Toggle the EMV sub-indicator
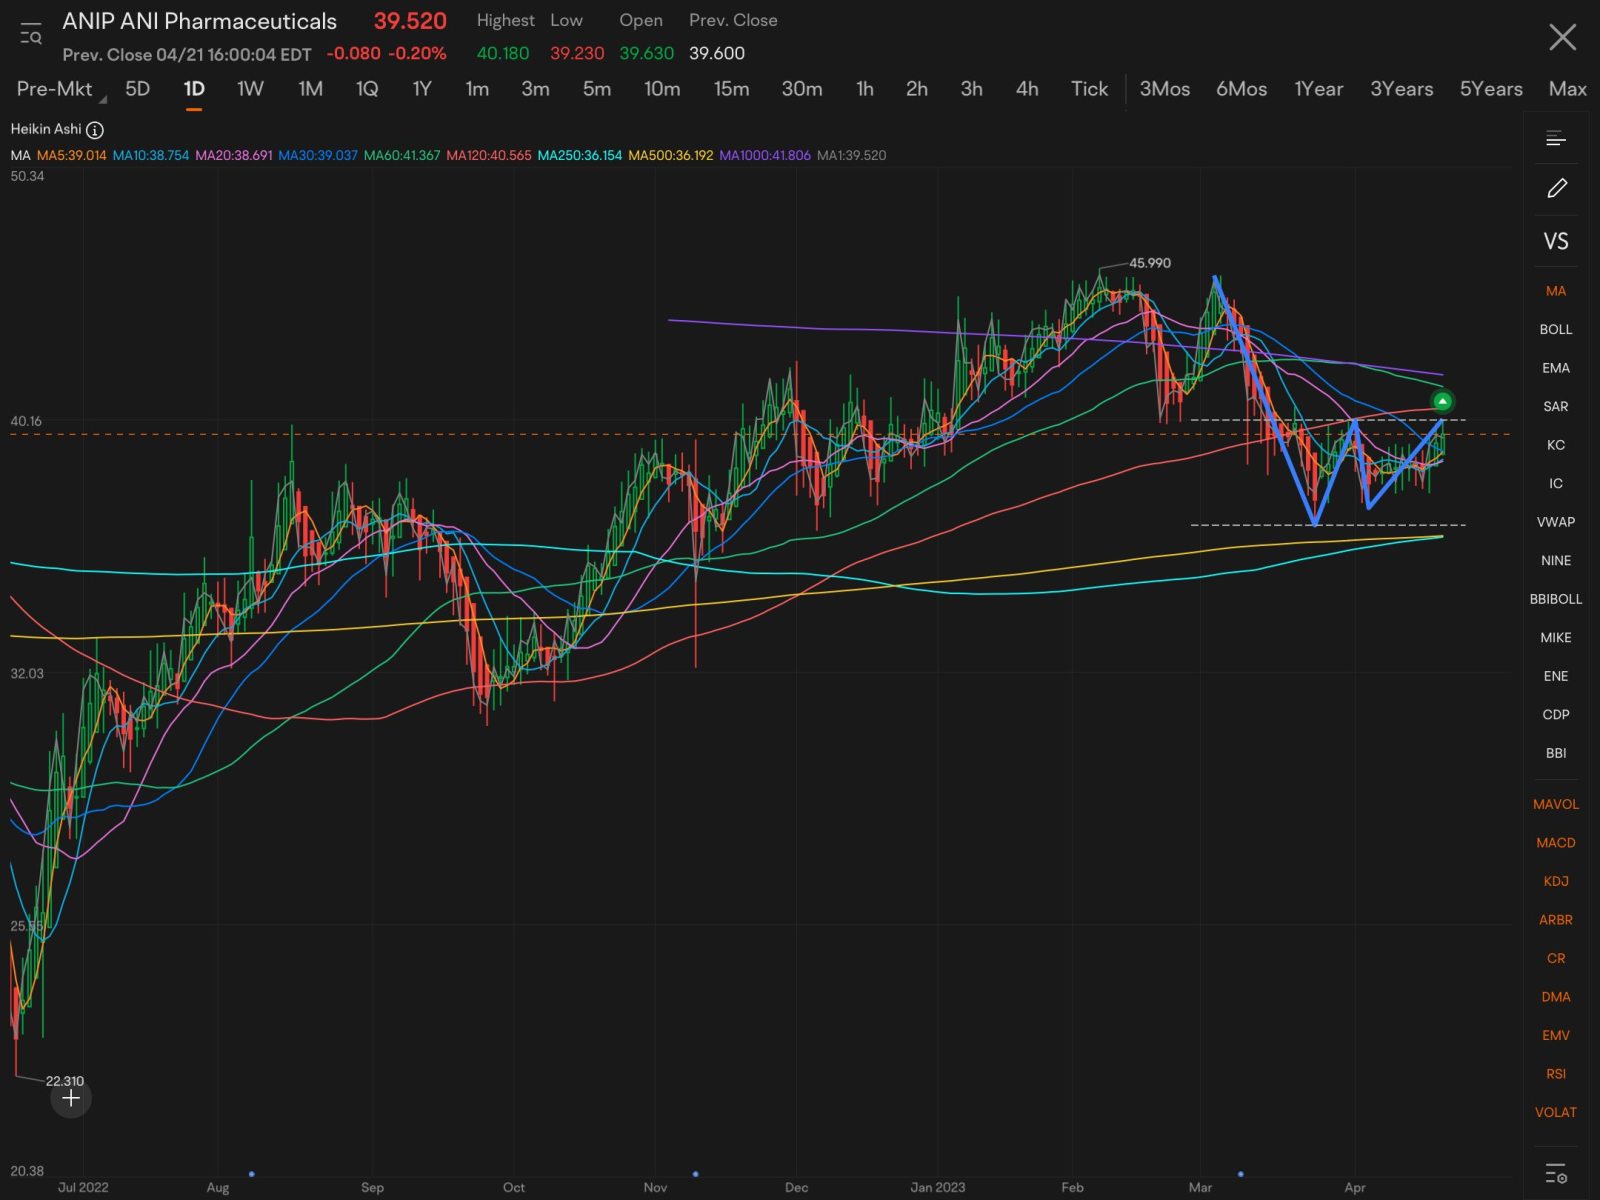This screenshot has width=1600, height=1200. click(x=1556, y=1035)
